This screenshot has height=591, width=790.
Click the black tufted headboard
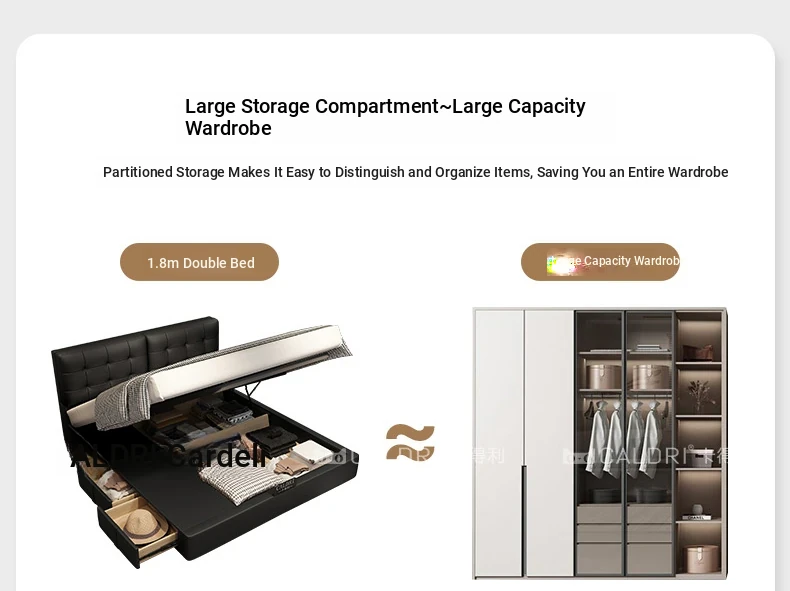coord(135,356)
